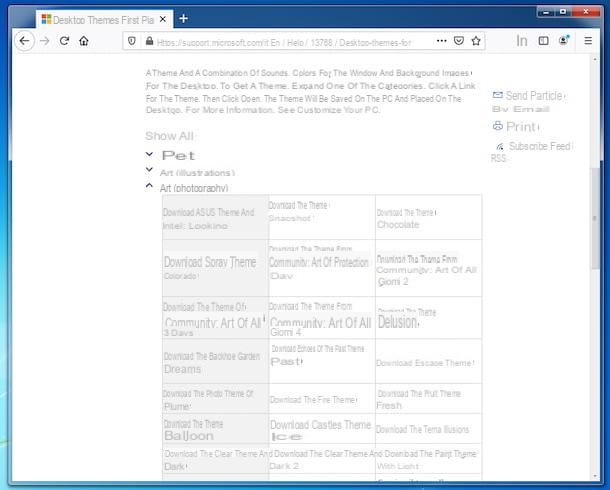Click the Print printer icon

pyautogui.click(x=498, y=126)
